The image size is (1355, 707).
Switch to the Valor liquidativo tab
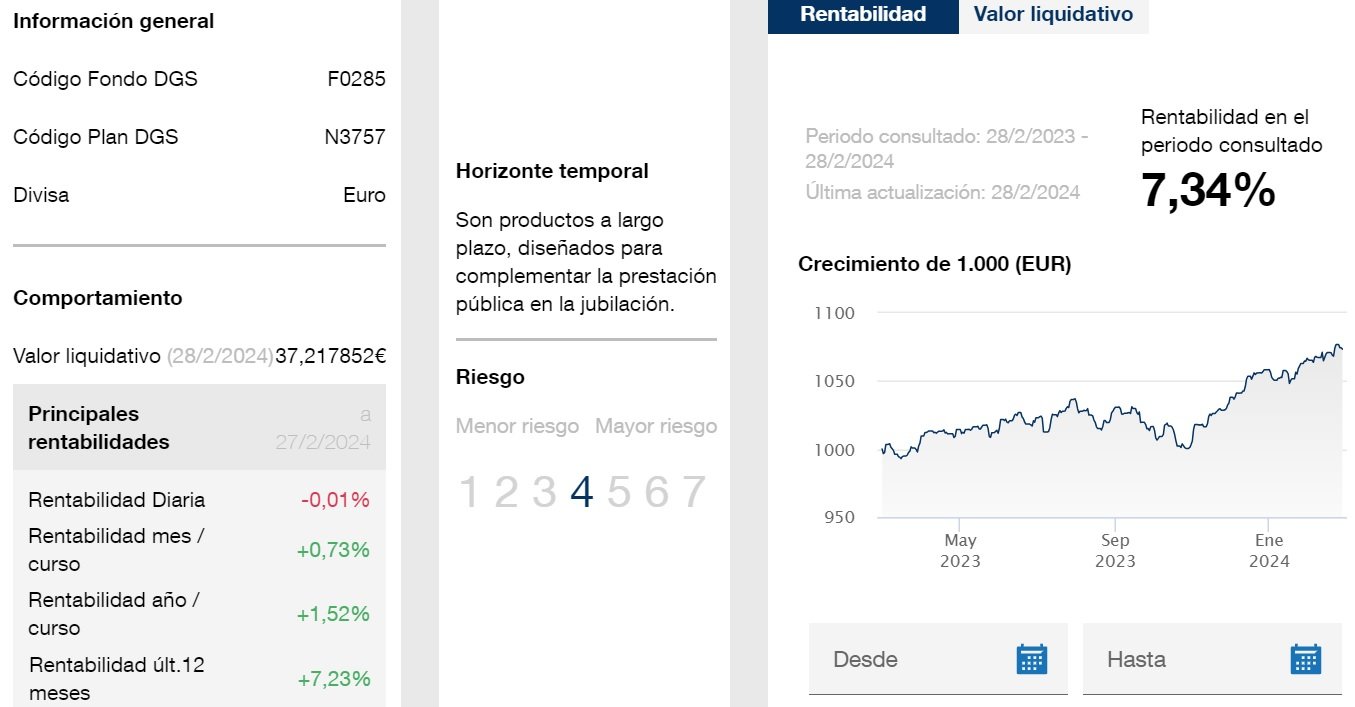click(1053, 15)
